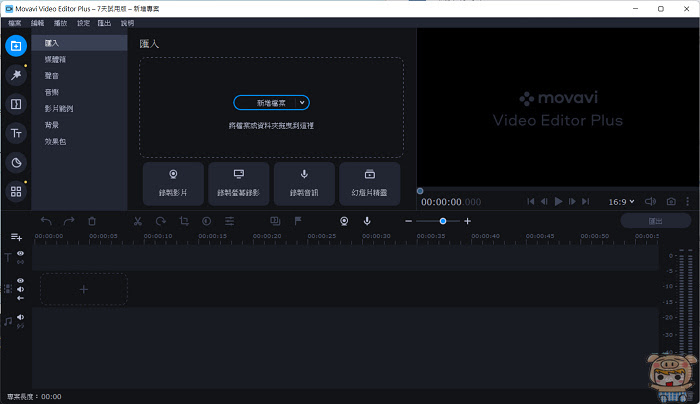
Task: Open the 匯出 (Export) menu in menu bar
Action: pyautogui.click(x=104, y=23)
